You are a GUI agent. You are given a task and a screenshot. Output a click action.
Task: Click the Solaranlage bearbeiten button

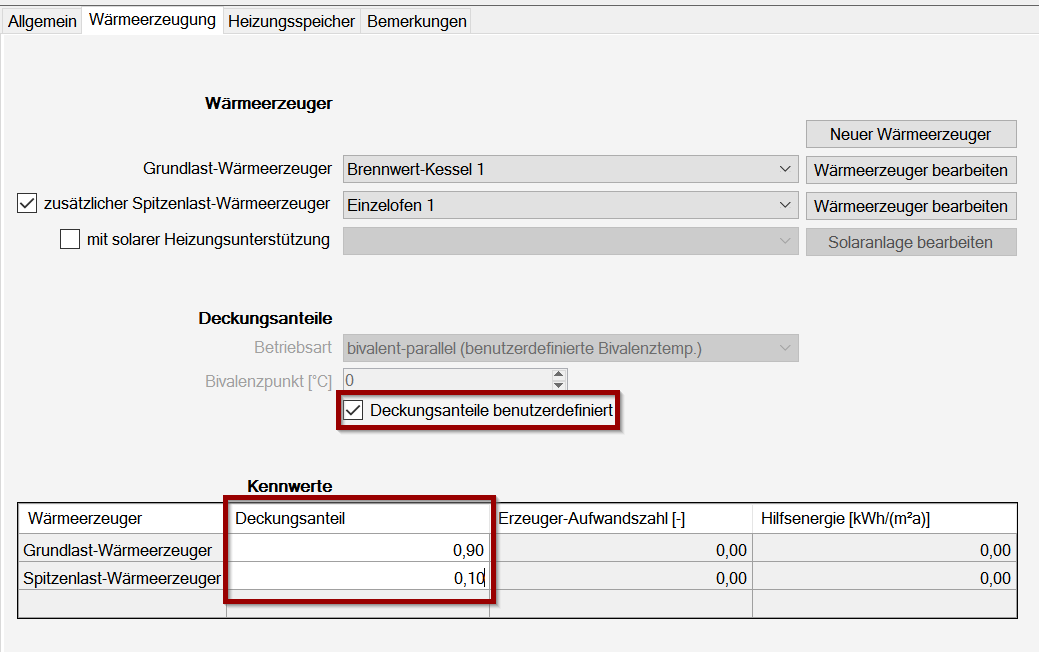click(x=910, y=242)
